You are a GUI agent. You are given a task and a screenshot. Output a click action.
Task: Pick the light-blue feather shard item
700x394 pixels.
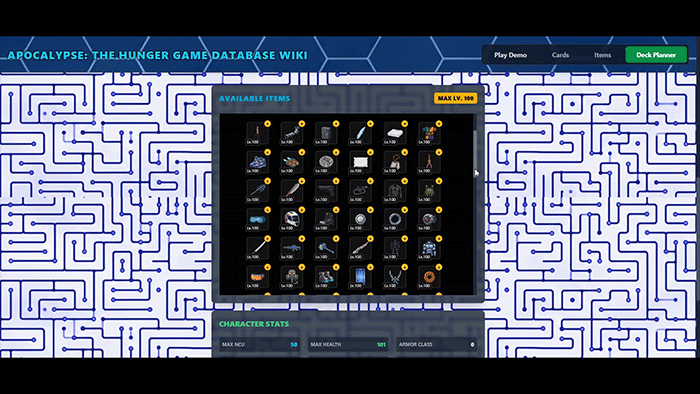[360, 133]
